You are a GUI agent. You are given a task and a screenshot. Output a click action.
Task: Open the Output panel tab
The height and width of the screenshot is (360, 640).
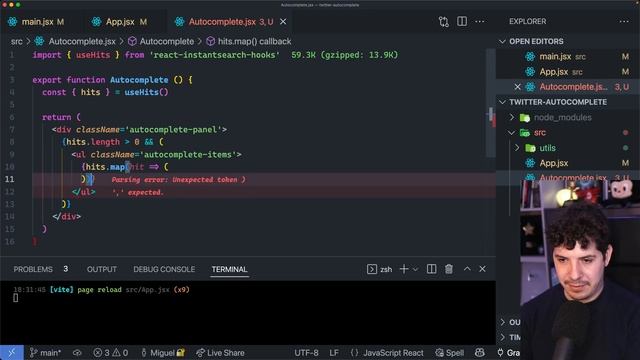(102, 269)
